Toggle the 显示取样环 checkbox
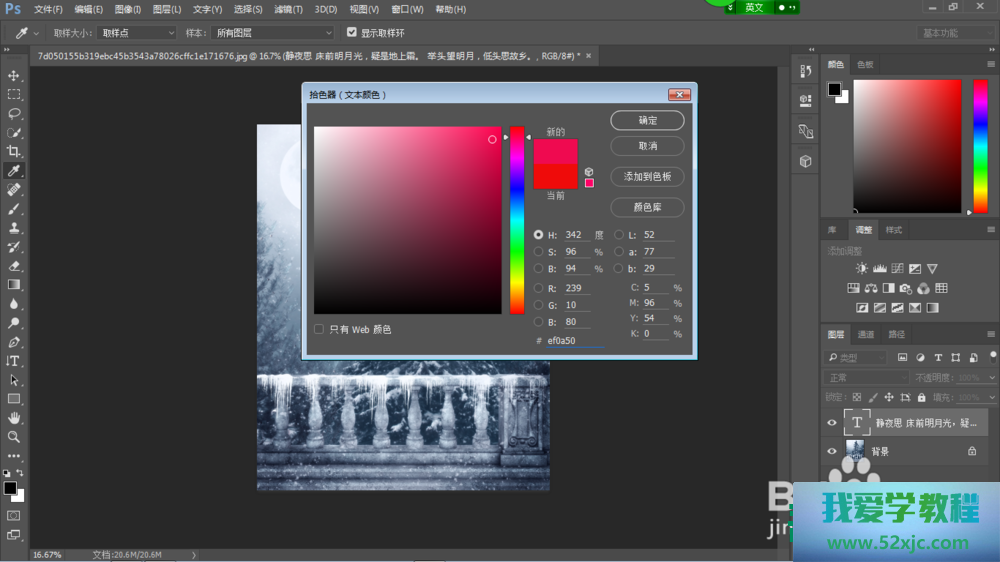1000x562 pixels. tap(351, 33)
